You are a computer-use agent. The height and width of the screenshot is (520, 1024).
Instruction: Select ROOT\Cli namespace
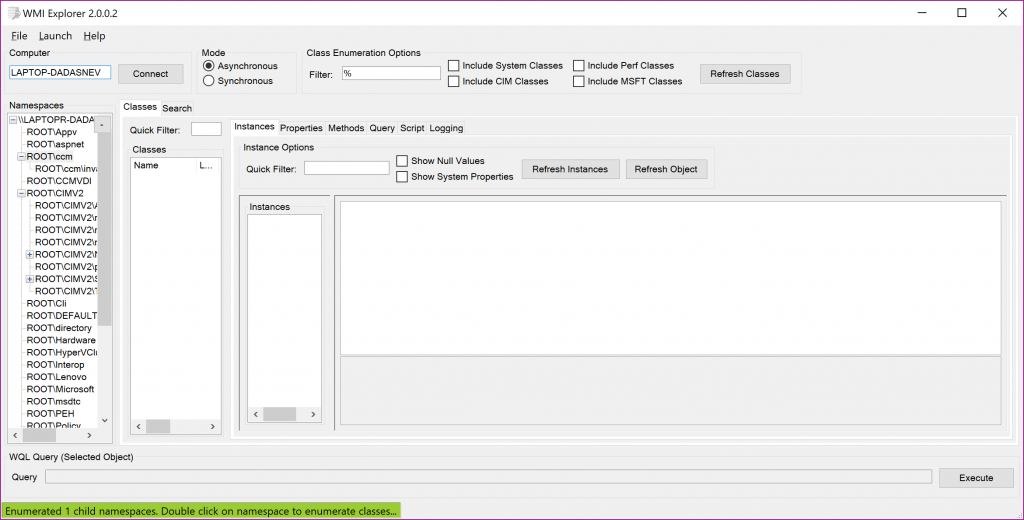pyautogui.click(x=46, y=304)
